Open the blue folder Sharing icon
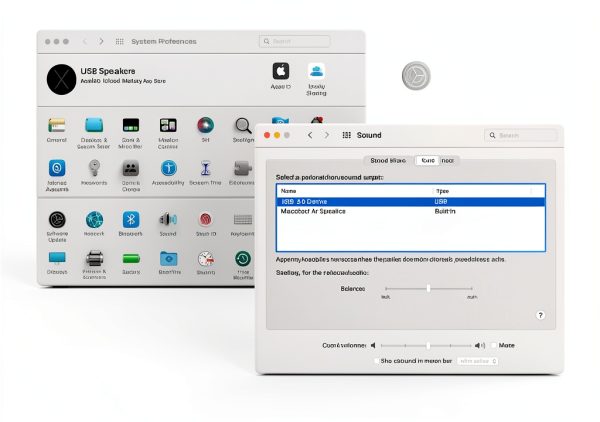The image size is (600, 422). tap(168, 259)
